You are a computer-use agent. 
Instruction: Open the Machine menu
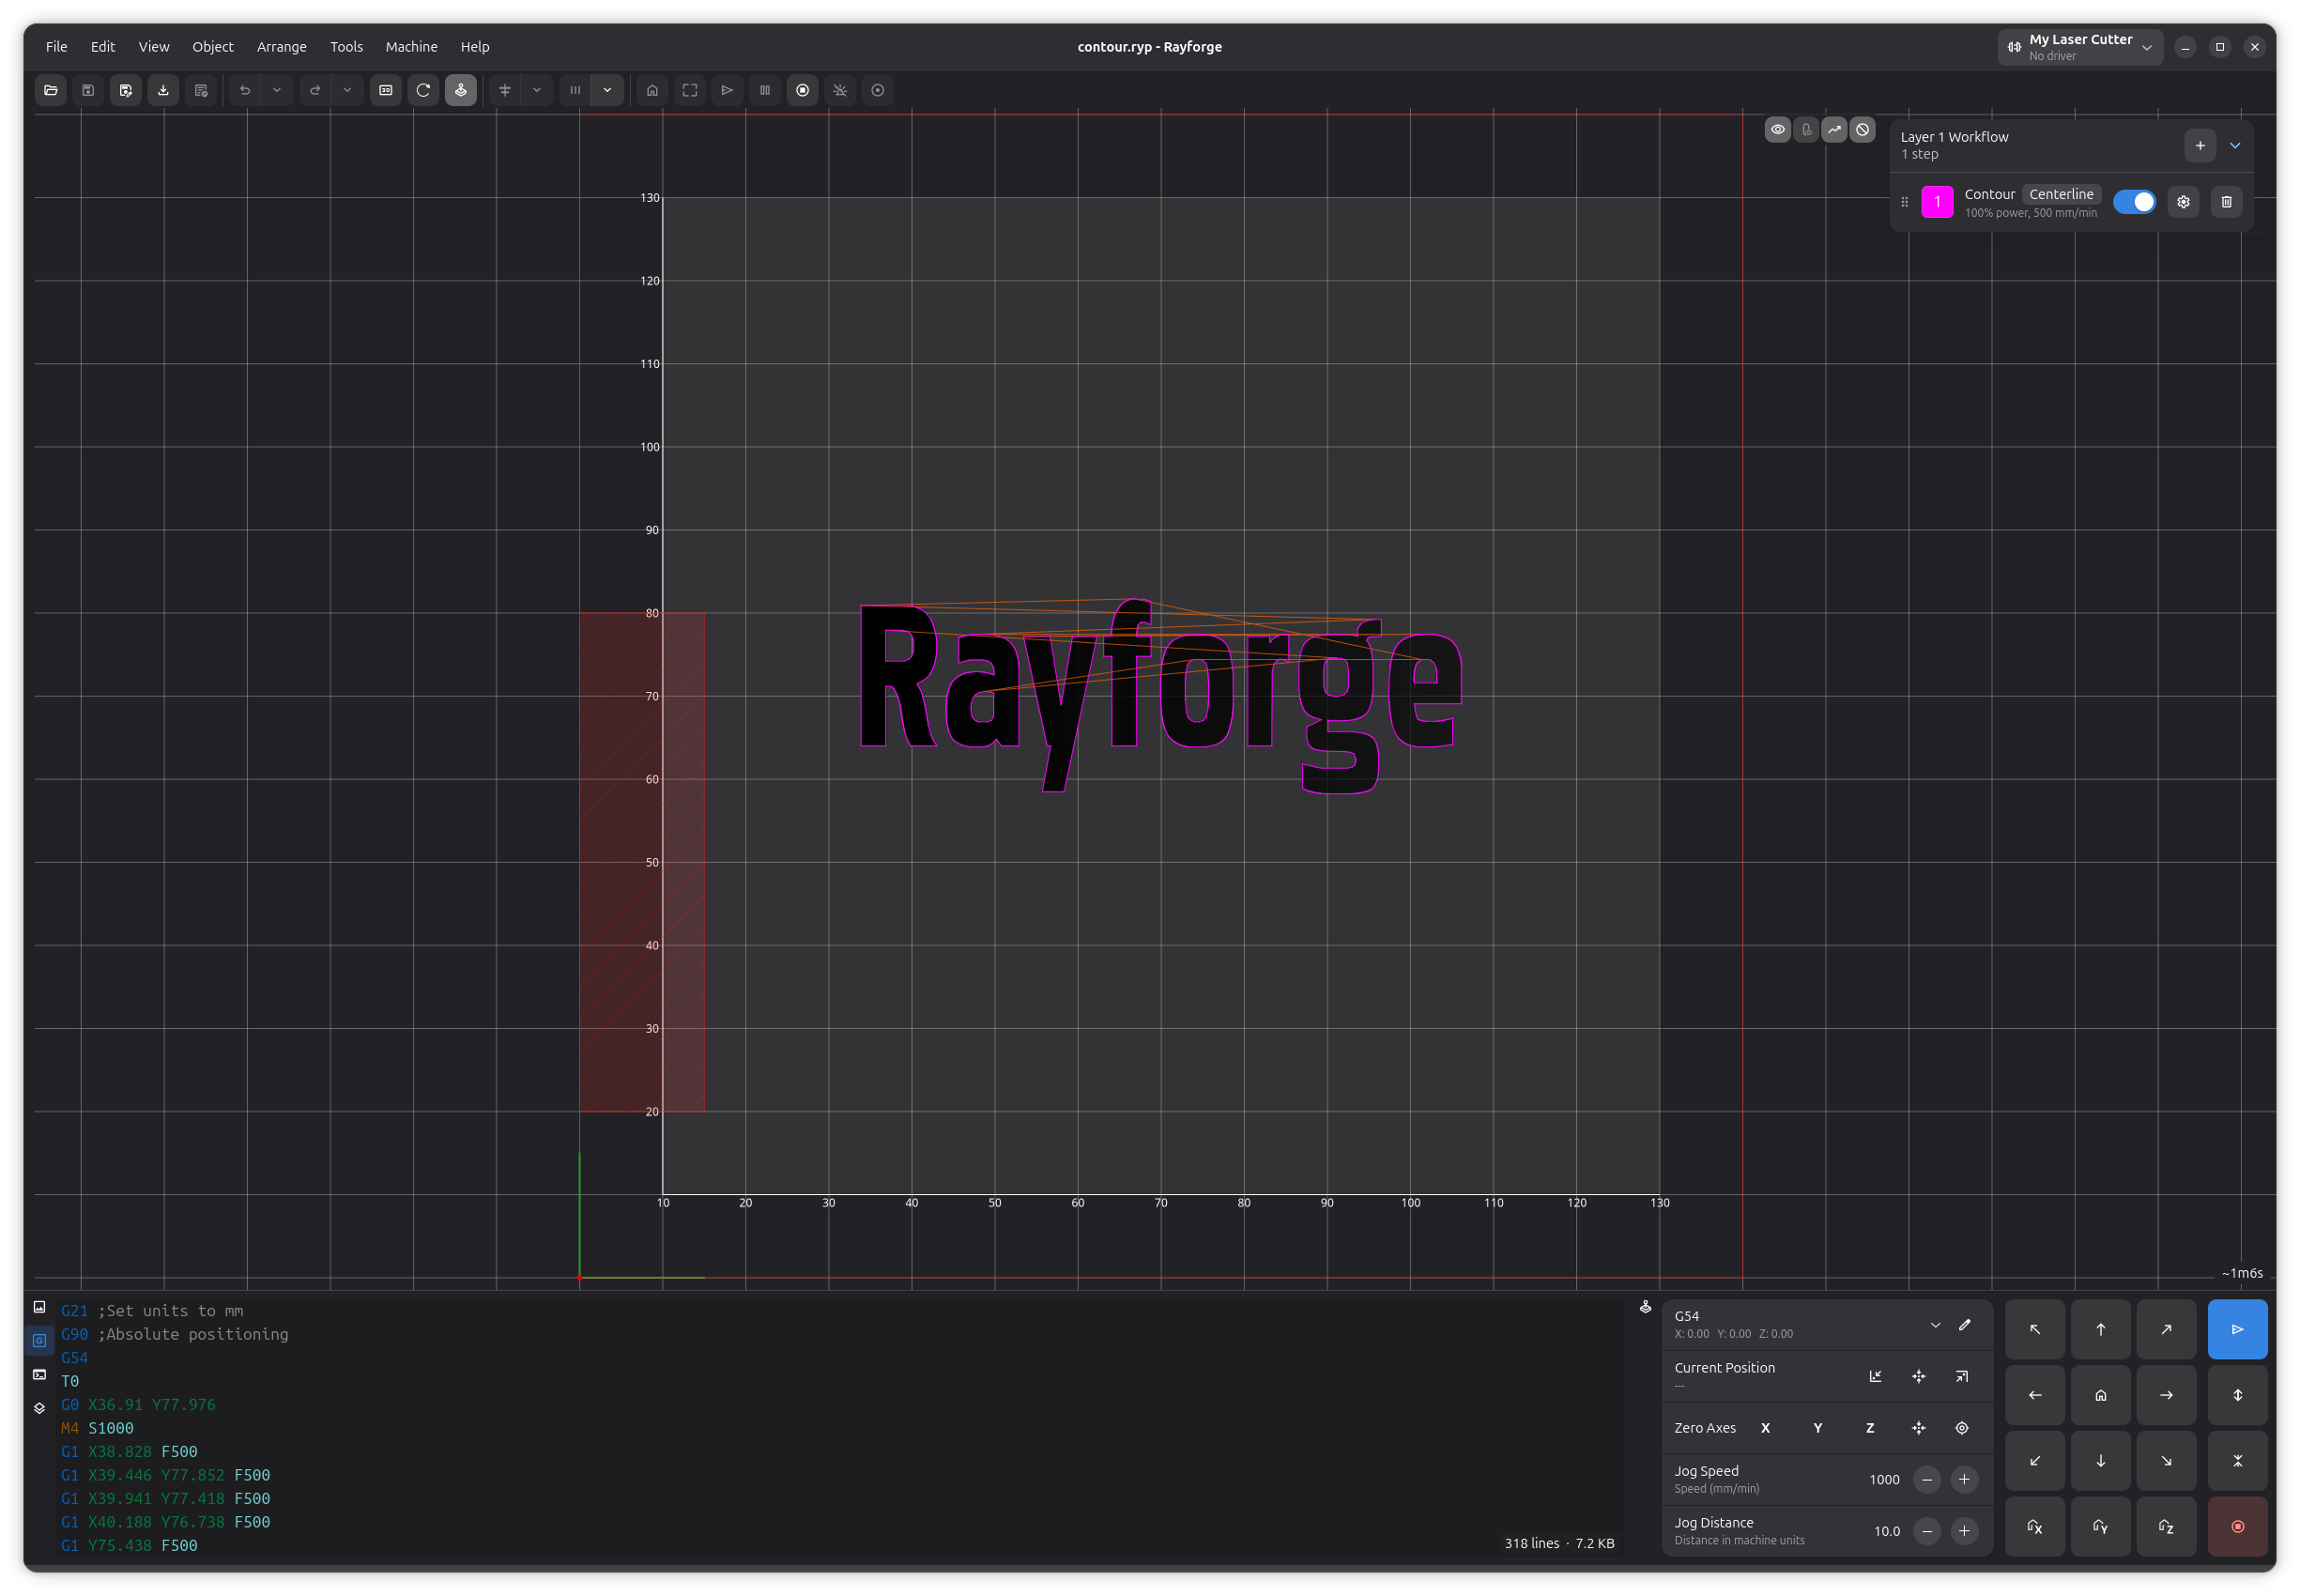click(411, 46)
